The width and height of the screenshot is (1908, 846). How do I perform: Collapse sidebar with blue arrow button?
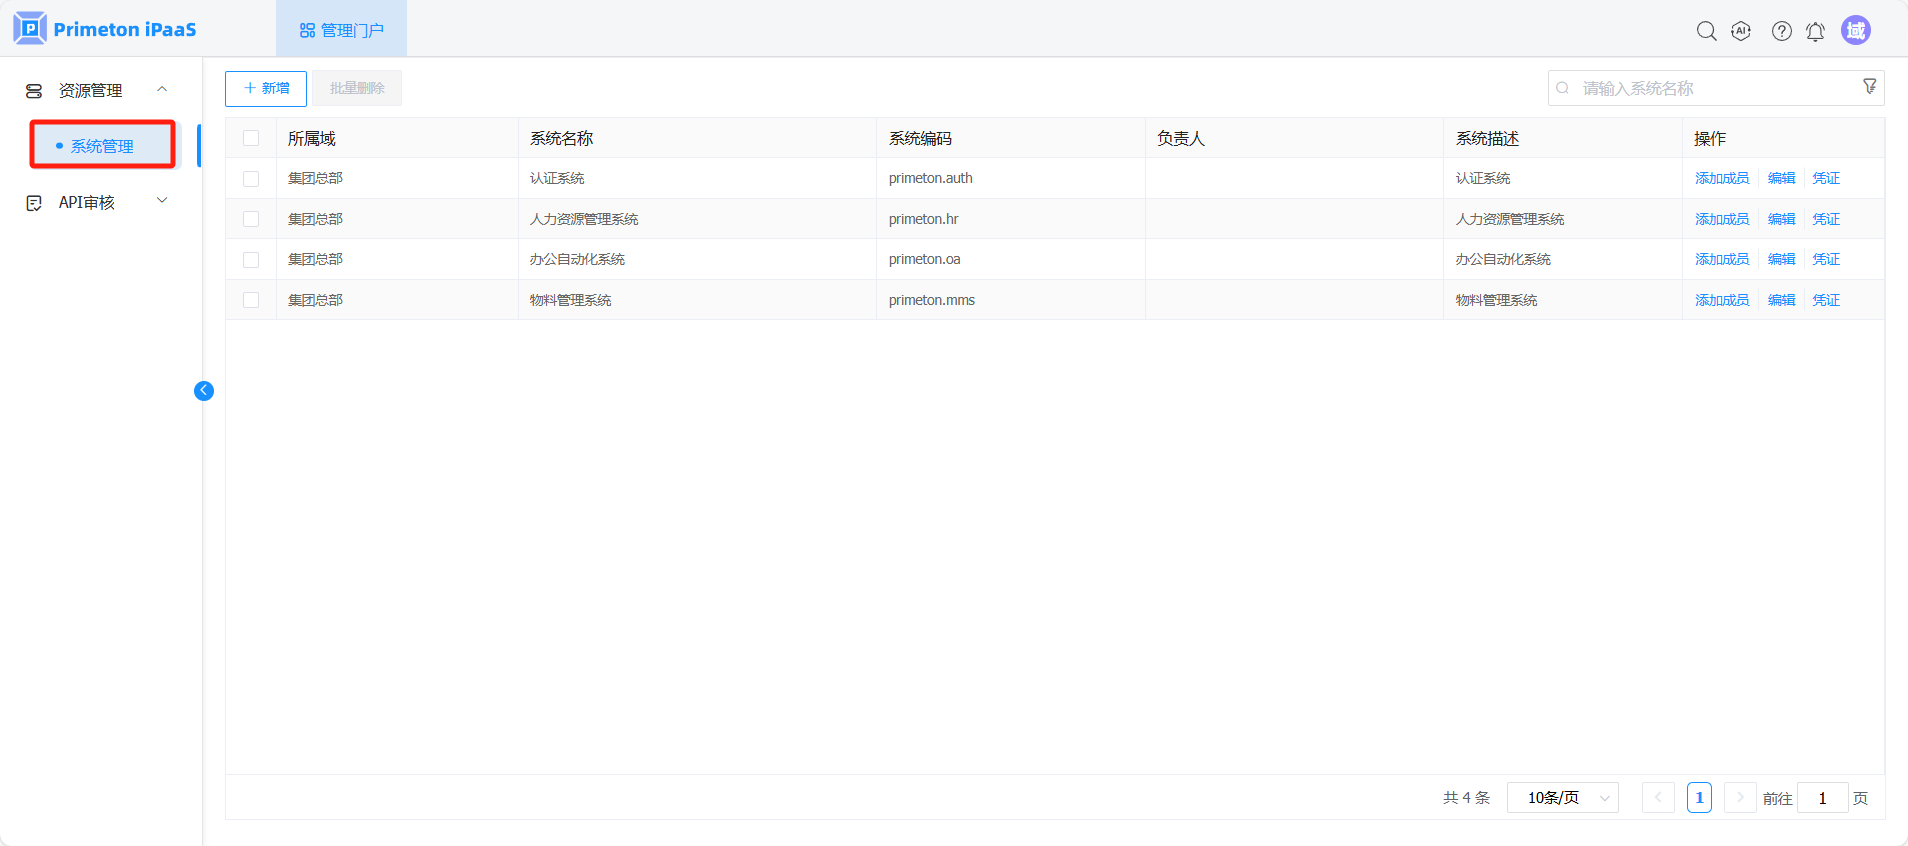pos(204,391)
